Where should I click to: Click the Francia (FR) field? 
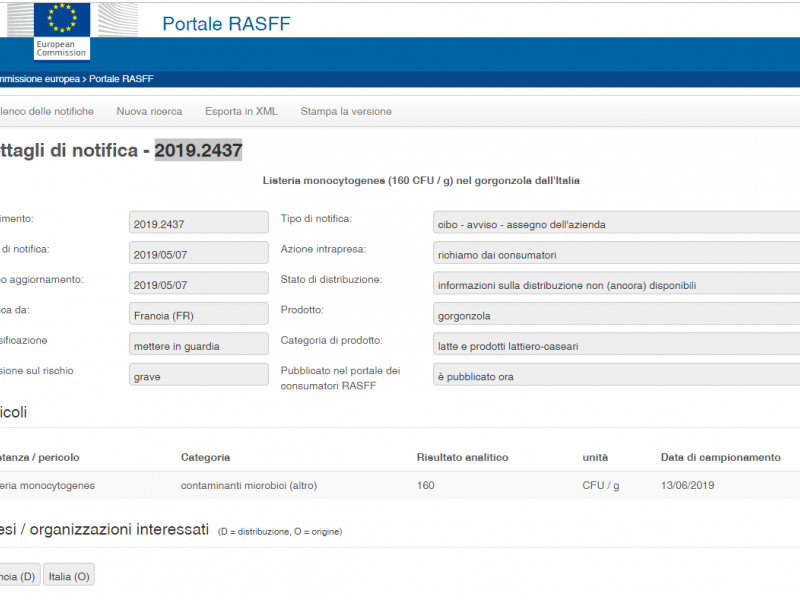[198, 314]
